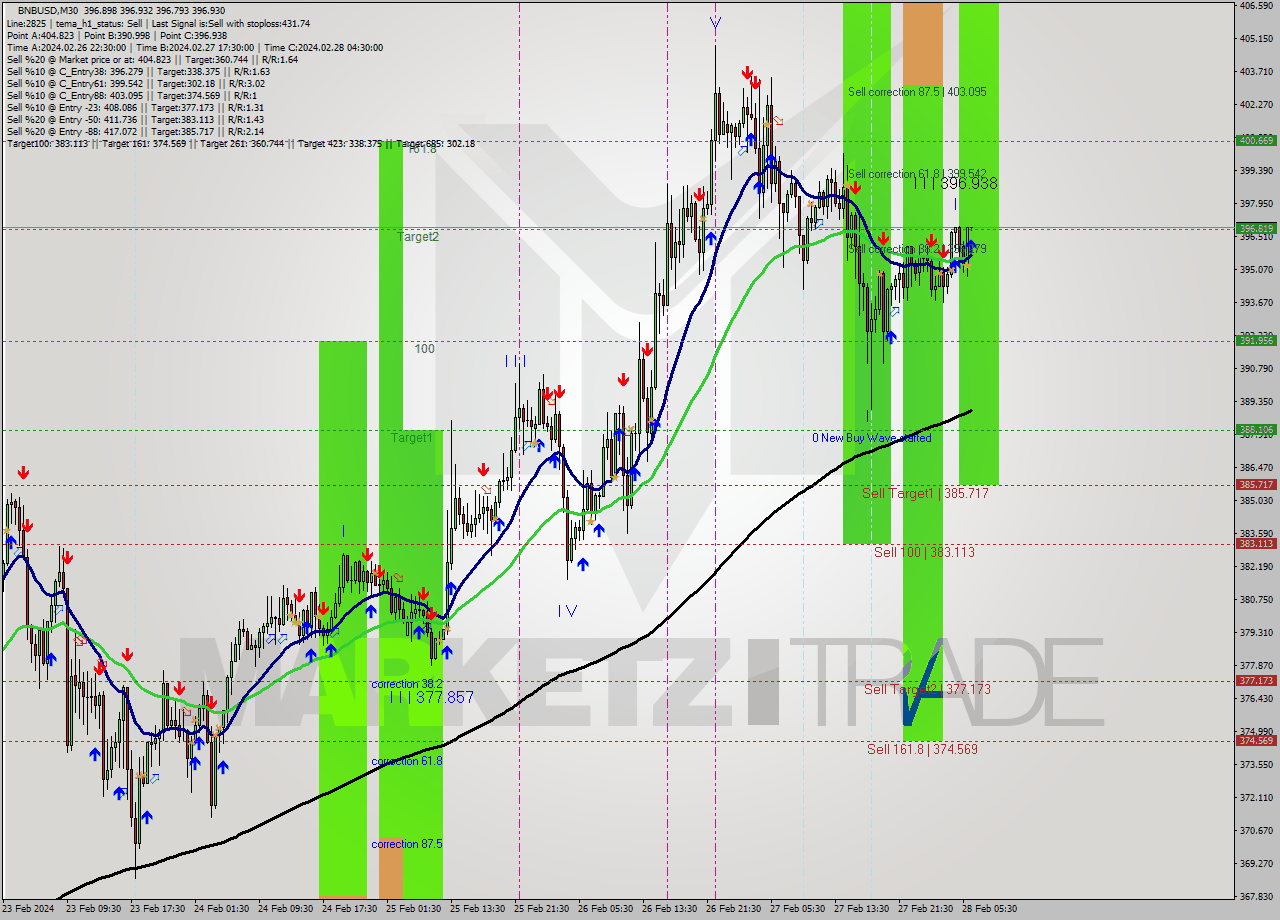The image size is (1280, 920).
Task: Click the 367.830 price axis label
Action: (1256, 896)
